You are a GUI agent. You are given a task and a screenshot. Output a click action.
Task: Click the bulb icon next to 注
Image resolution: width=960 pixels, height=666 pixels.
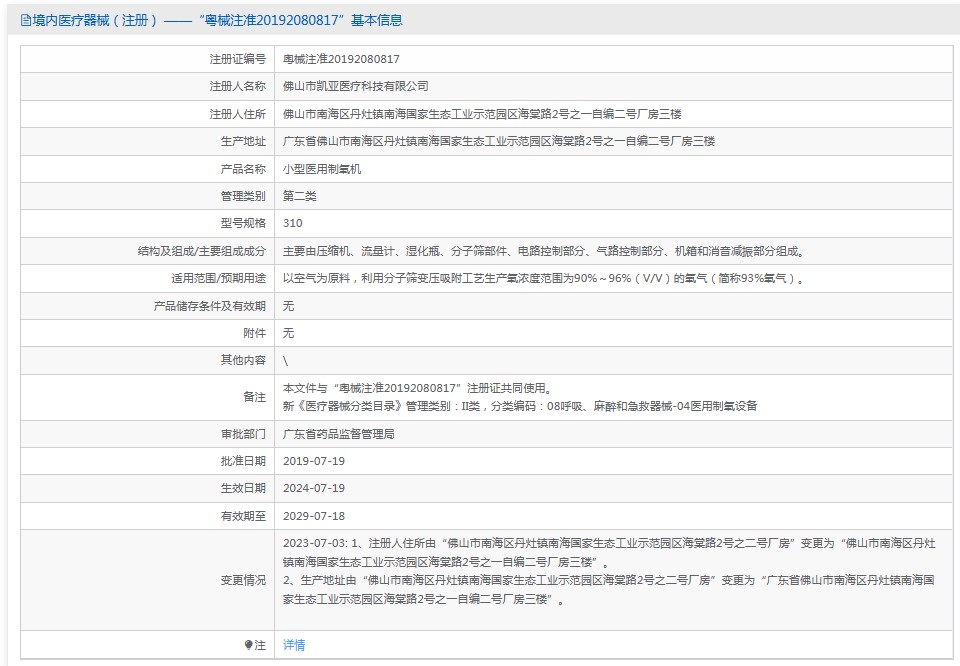248,645
